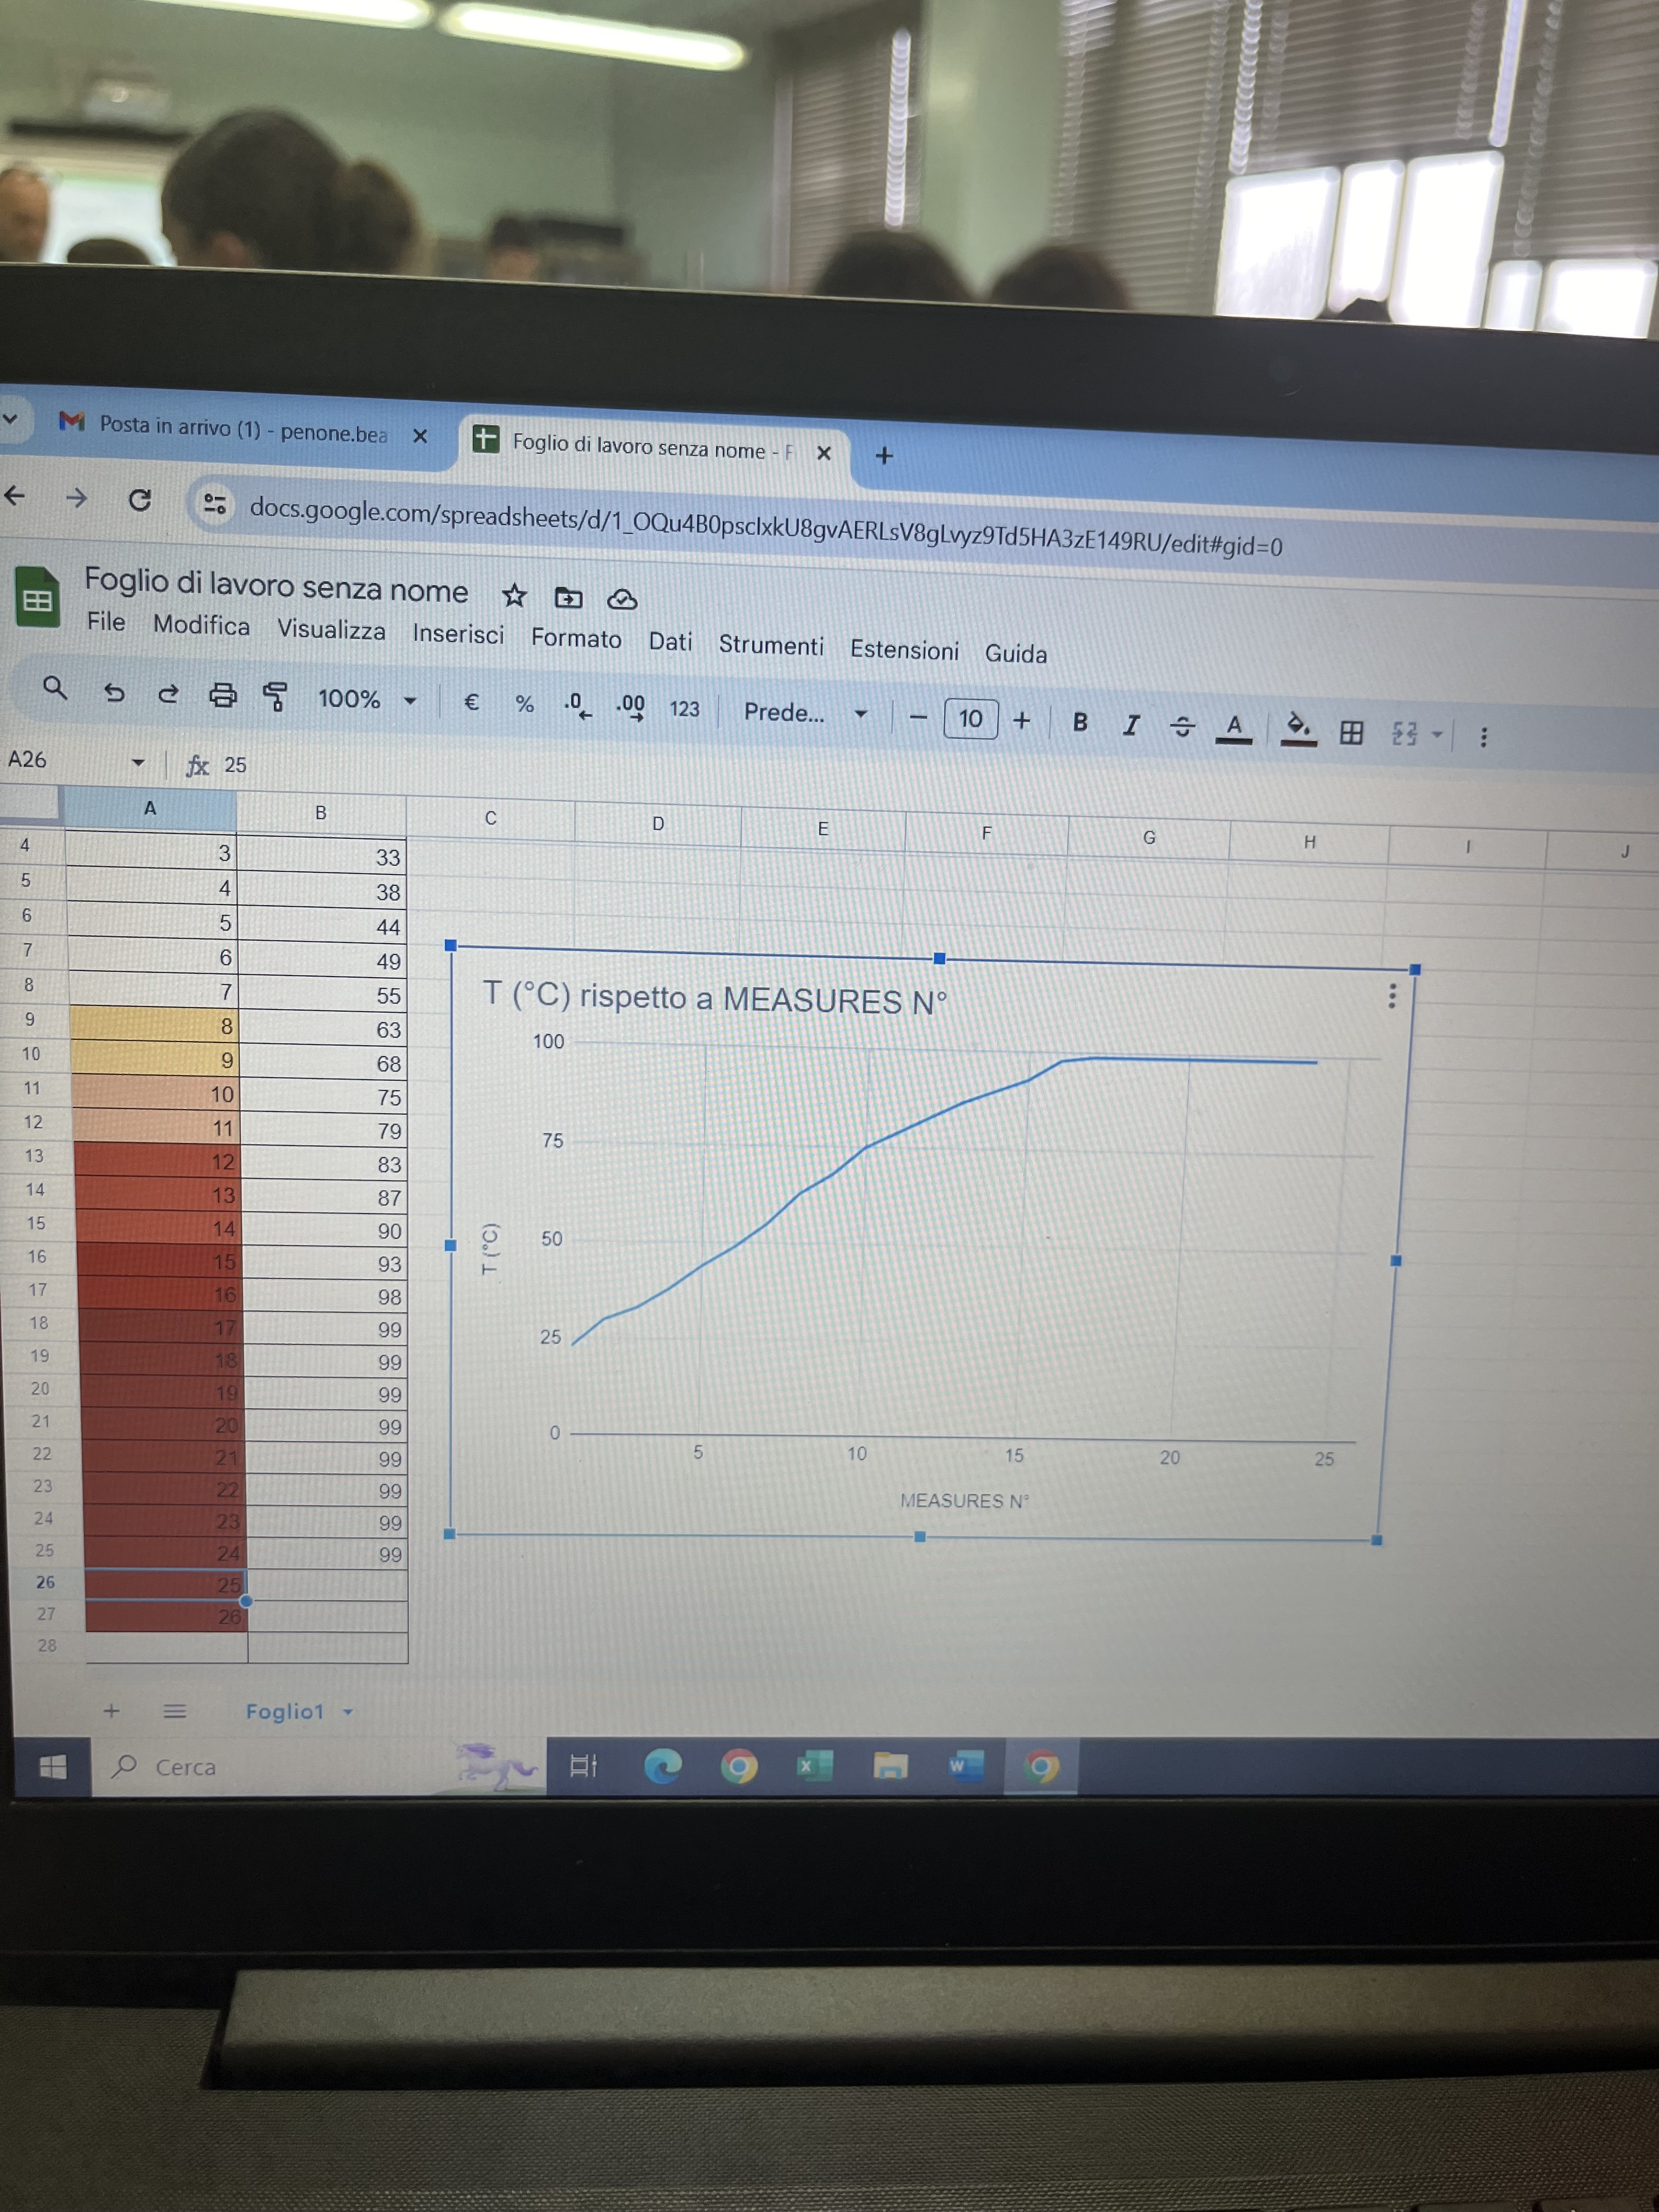Image resolution: width=1659 pixels, height=2212 pixels.
Task: Click the formula bar showing 25
Action: coord(235,765)
